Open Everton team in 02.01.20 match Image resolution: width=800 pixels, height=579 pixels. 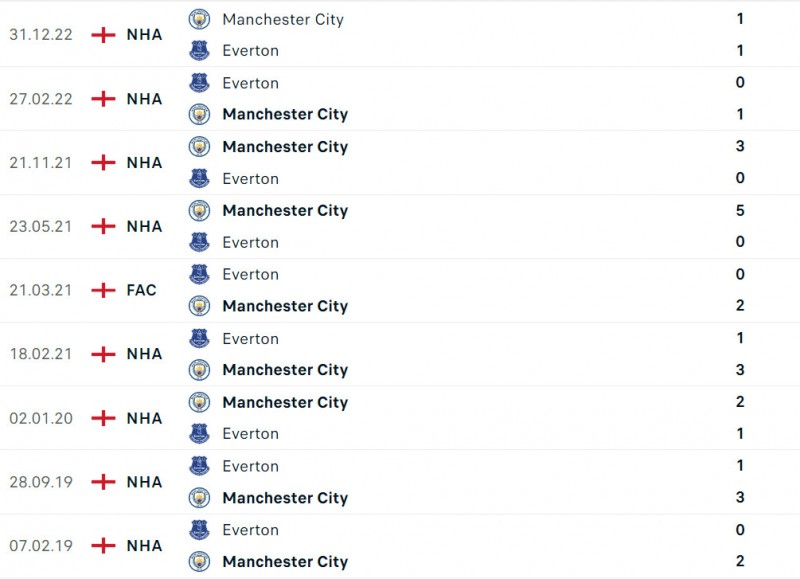(250, 434)
